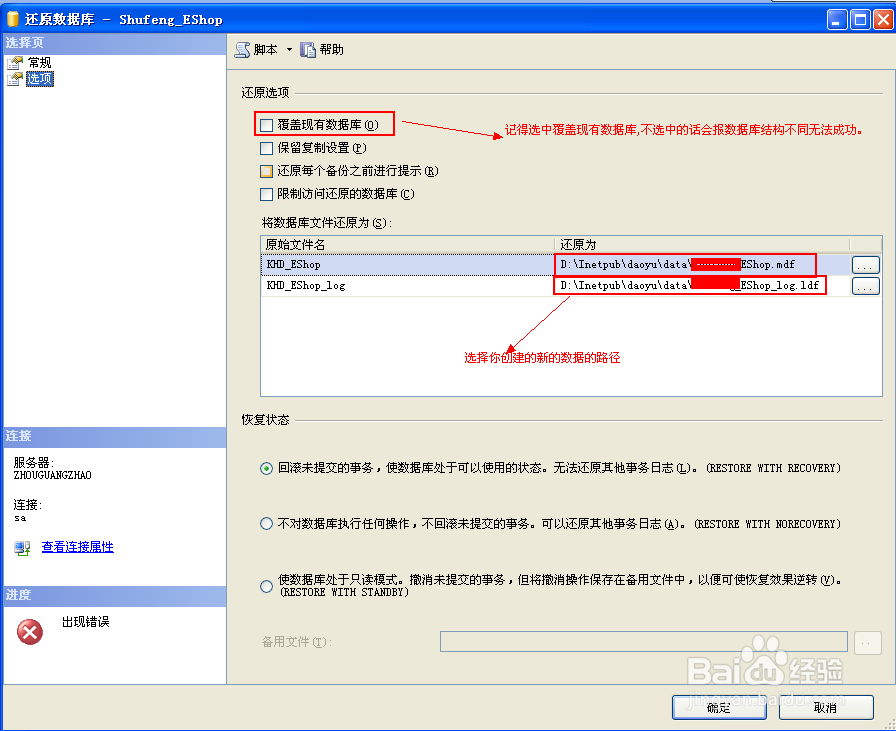Click the 常规 page icon in sidebar
Viewport: 896px width, 731px height.
16,62
